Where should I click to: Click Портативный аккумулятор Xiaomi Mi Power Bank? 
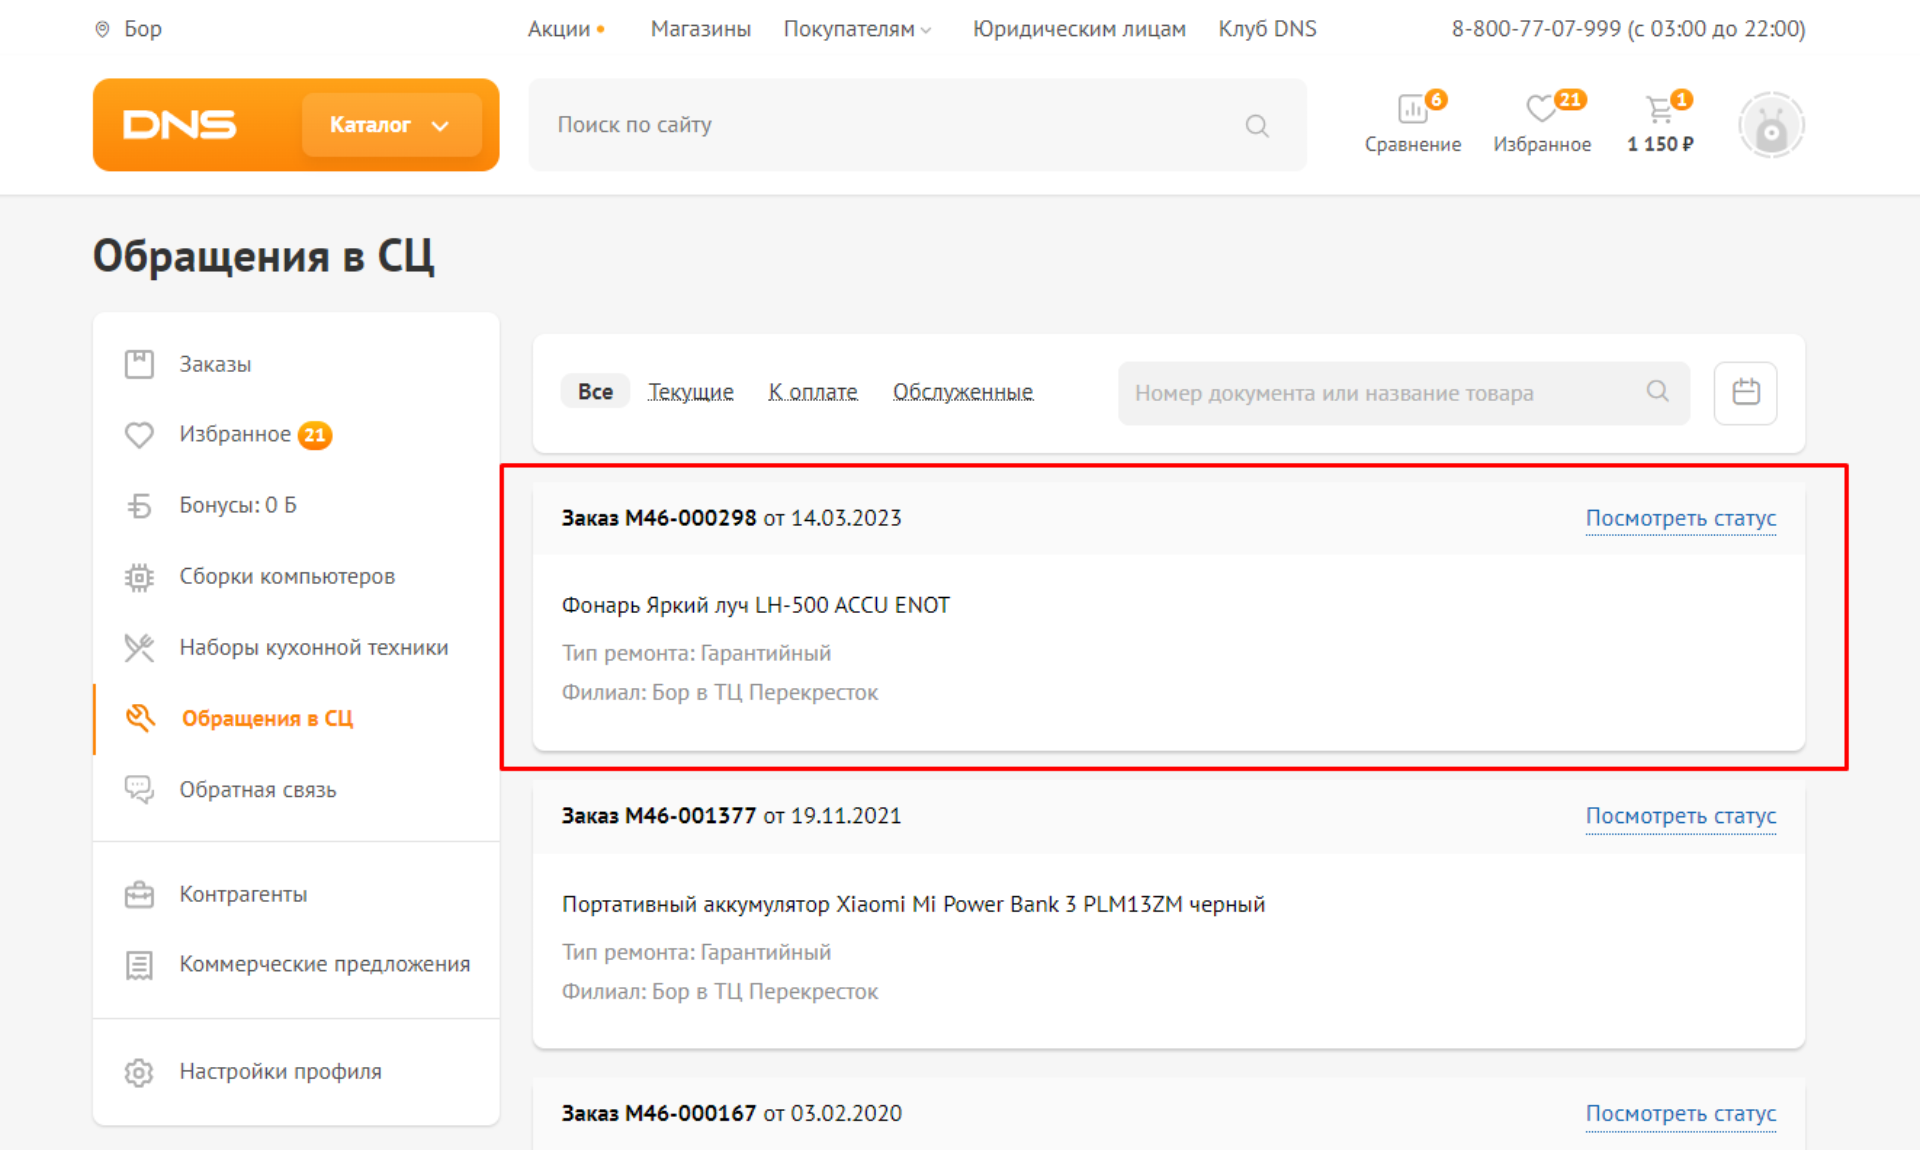pyautogui.click(x=913, y=904)
